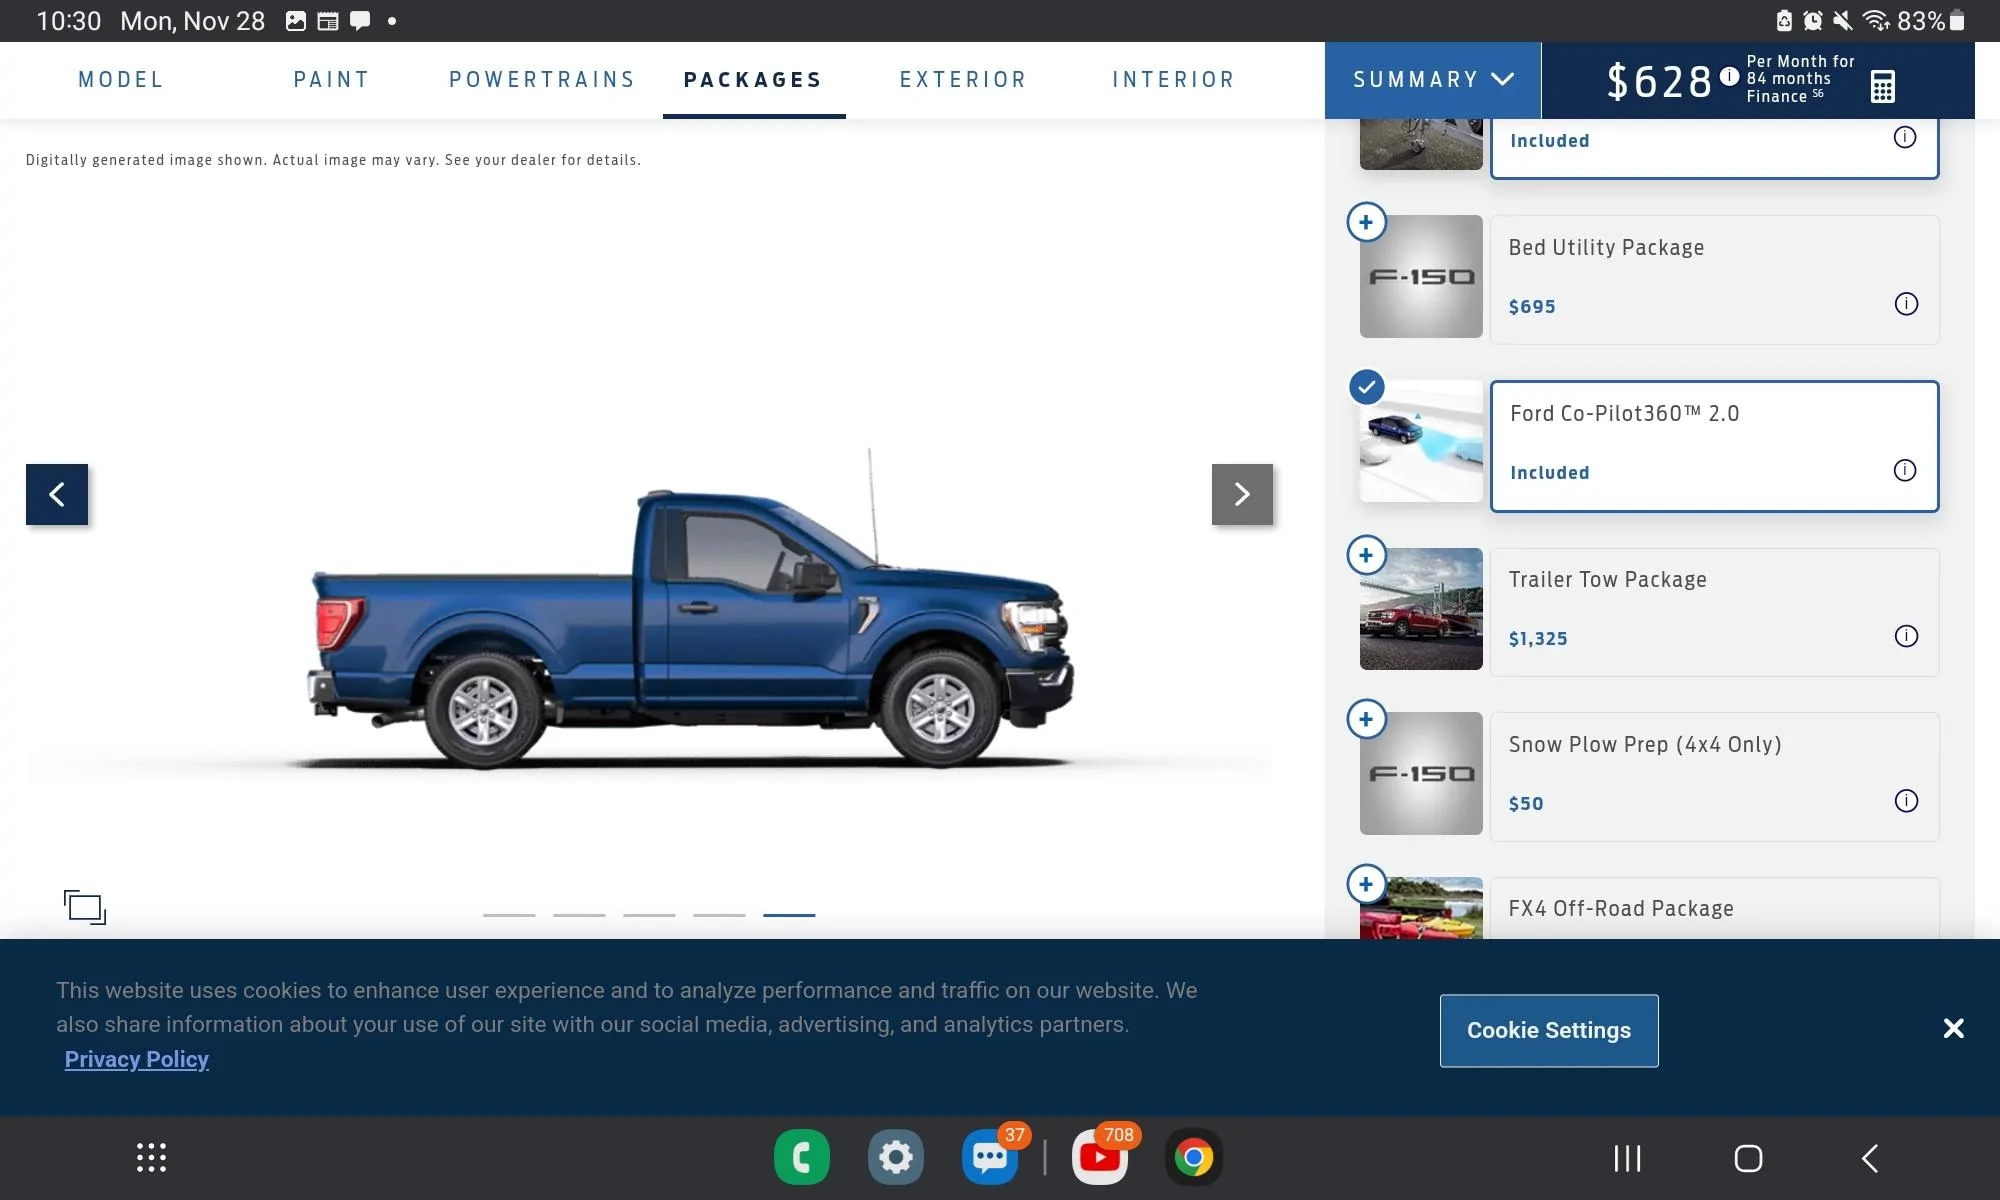Jump to fifth image indicator

tap(789, 914)
